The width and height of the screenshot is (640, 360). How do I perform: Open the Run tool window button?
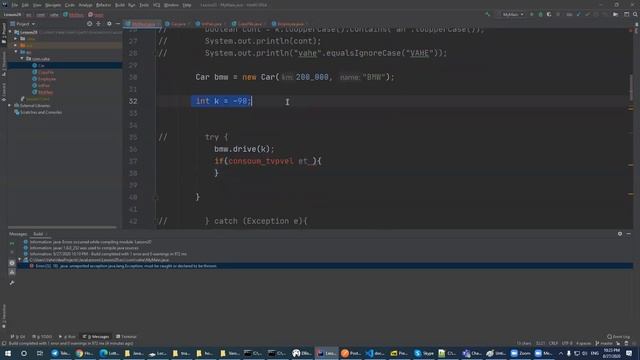[67, 337]
